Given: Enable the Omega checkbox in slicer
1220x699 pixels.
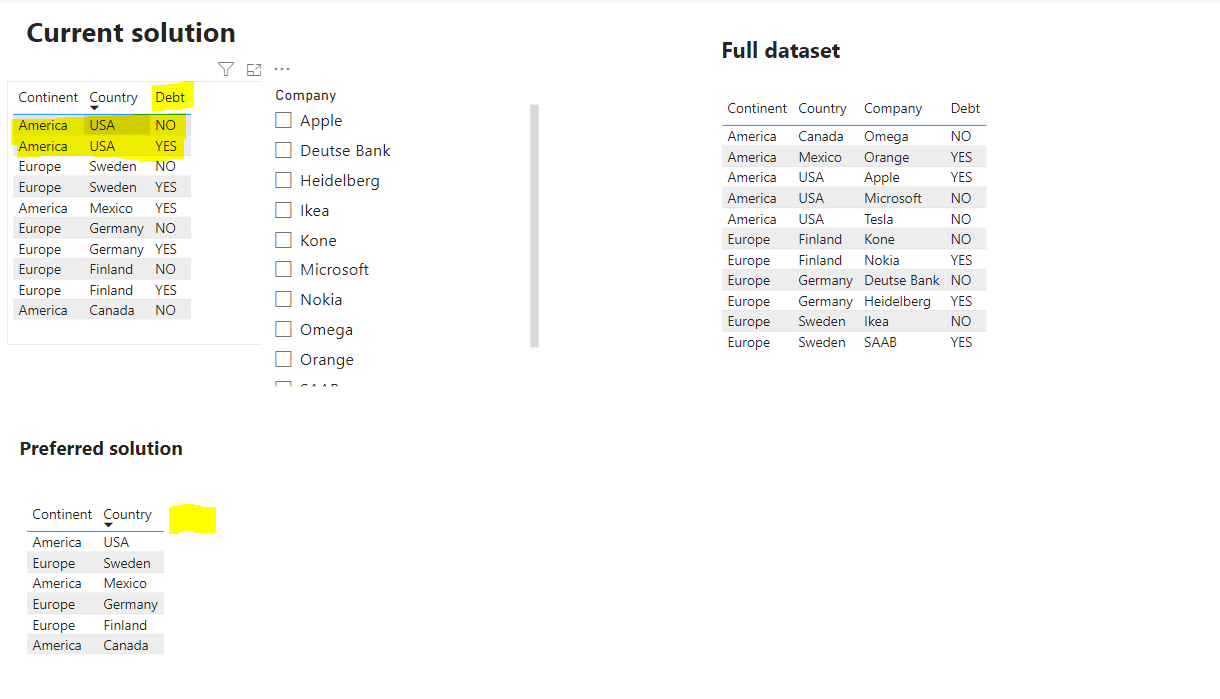Looking at the screenshot, I should [x=283, y=329].
